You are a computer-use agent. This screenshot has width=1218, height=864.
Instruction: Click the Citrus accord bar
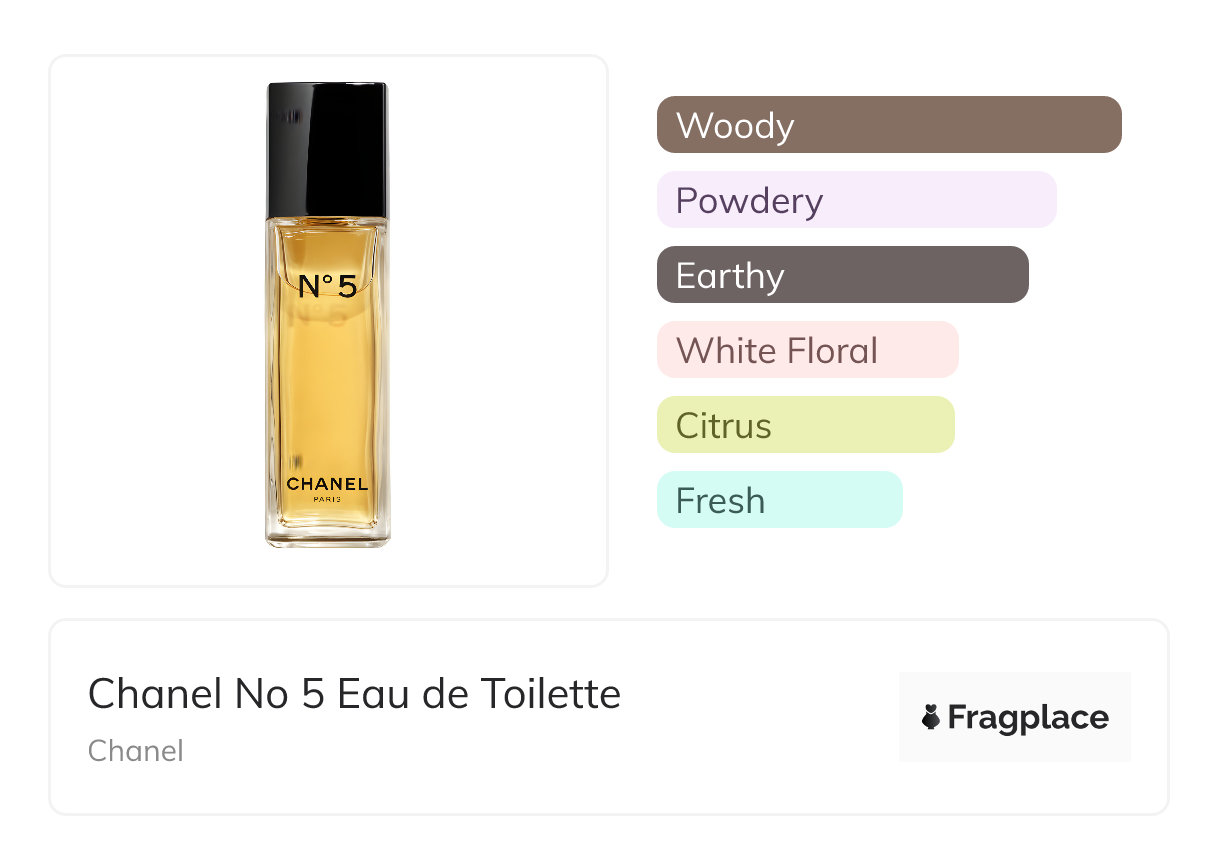tap(805, 425)
